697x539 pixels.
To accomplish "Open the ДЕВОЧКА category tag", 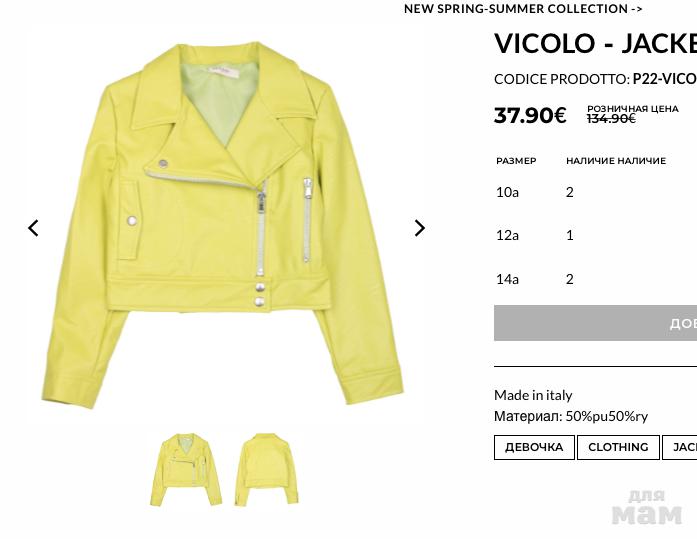I will 534,447.
